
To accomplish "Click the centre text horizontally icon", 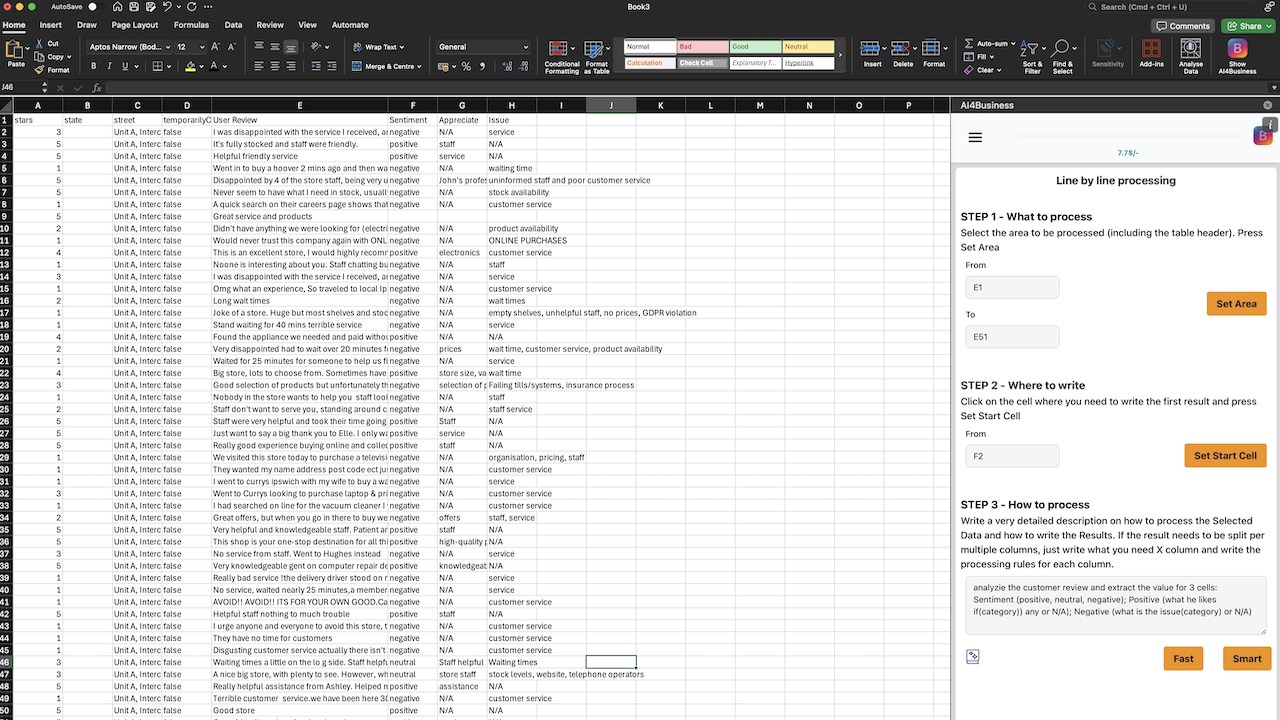I will 275,67.
